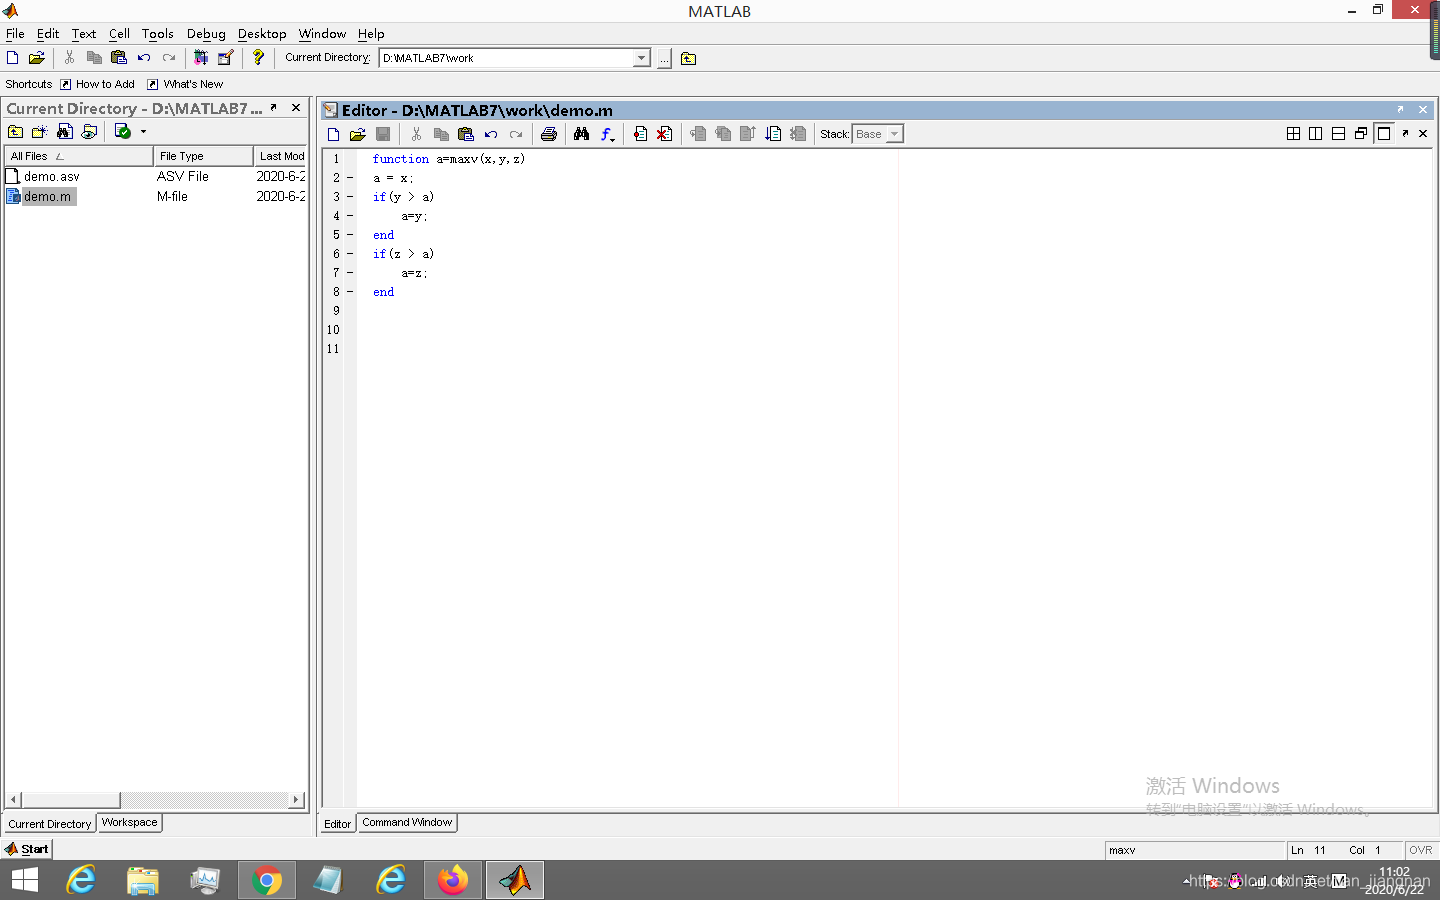
Task: Sort by the File Type column header
Action: (203, 156)
